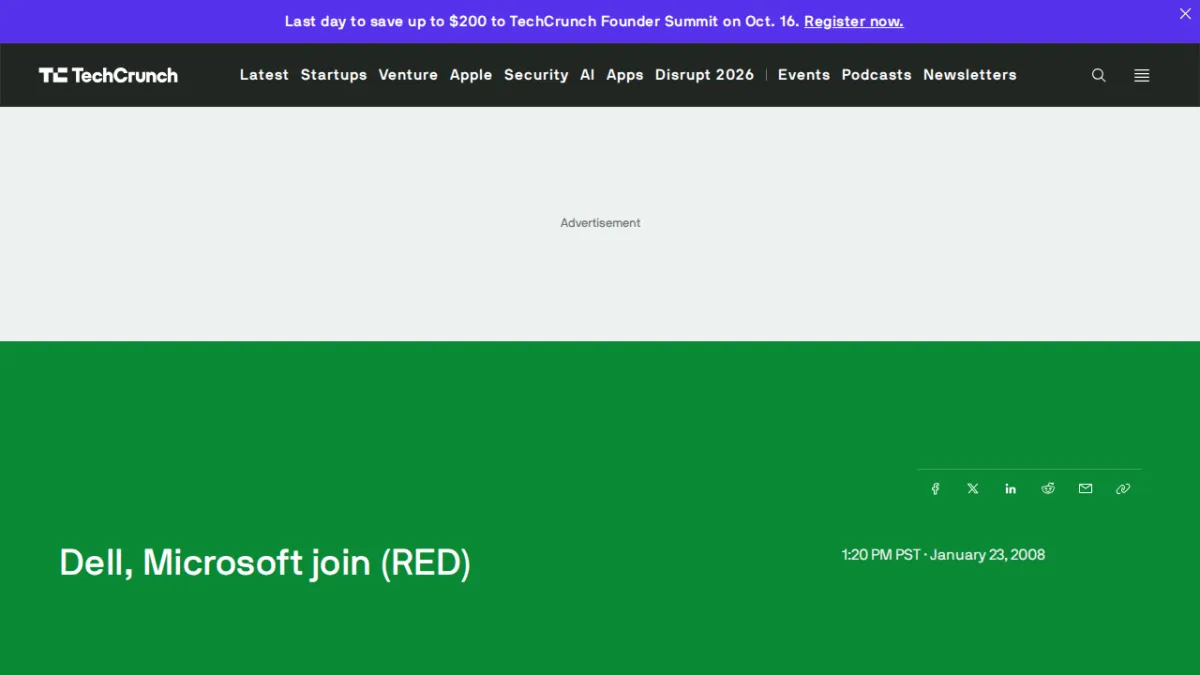The image size is (1200, 675).
Task: Open Newsletters nav item
Action: [x=969, y=75]
